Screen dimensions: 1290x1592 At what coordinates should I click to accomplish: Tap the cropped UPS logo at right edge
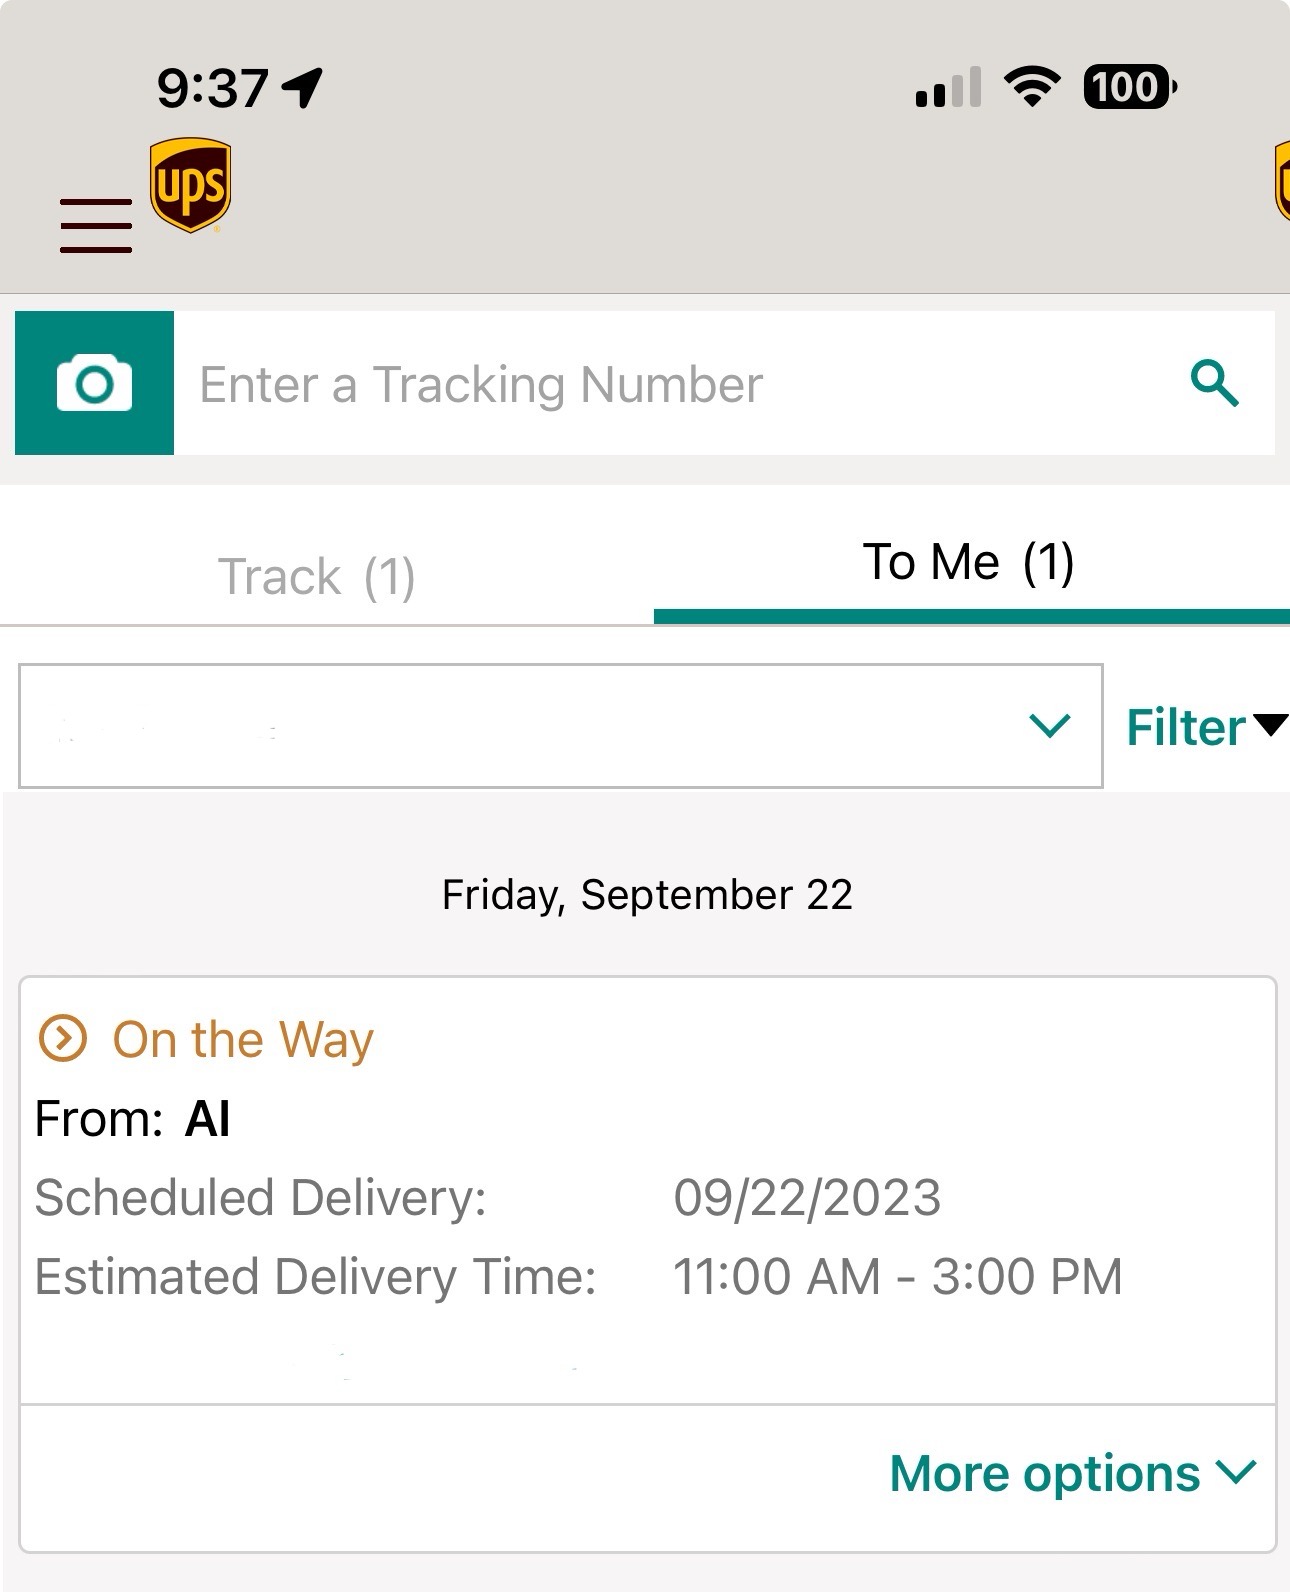1281,182
